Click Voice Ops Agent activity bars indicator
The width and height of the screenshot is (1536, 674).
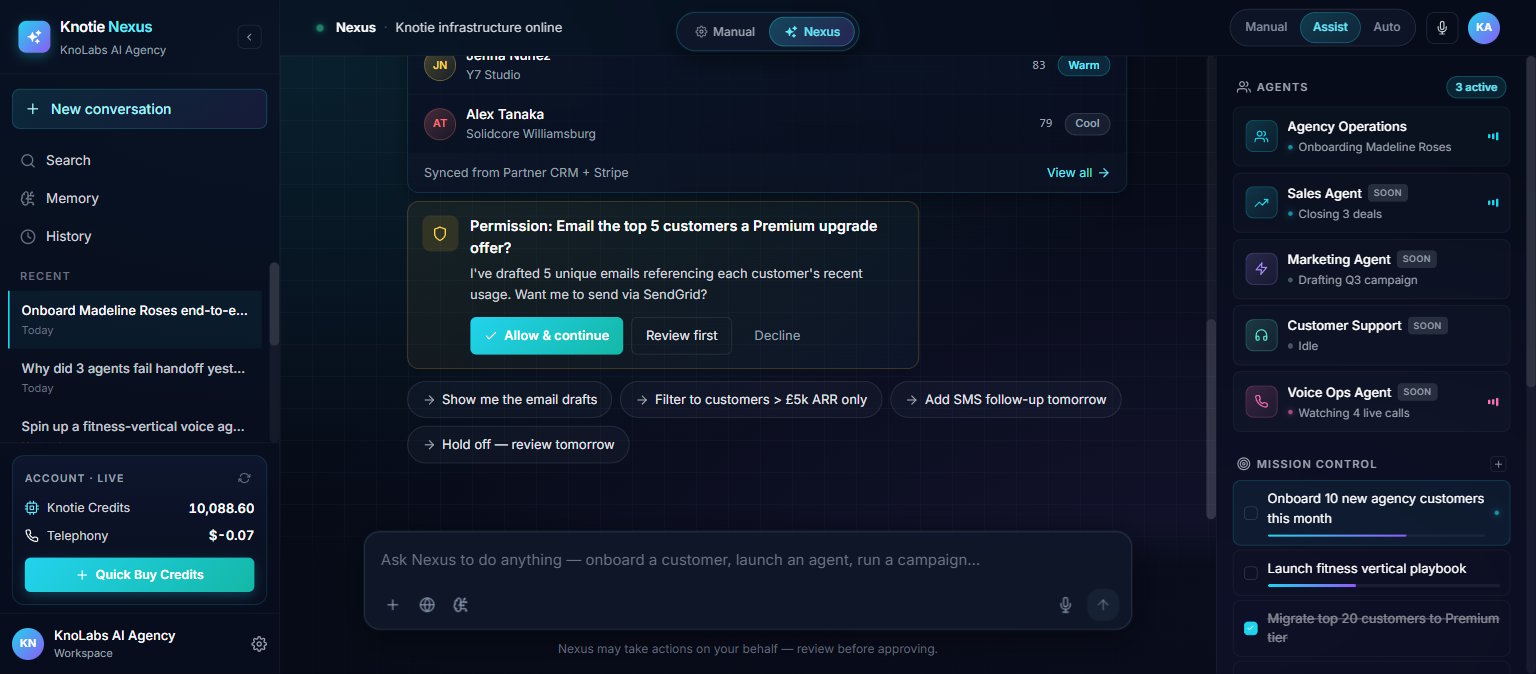1493,401
